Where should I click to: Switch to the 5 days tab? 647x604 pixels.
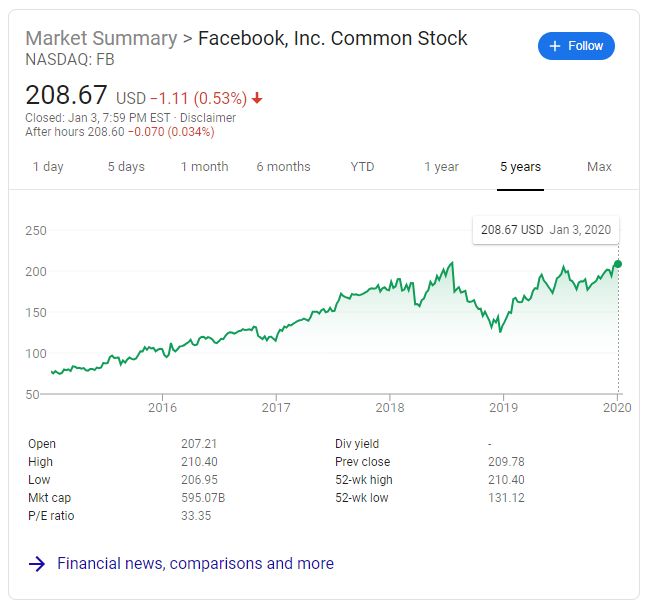click(126, 167)
